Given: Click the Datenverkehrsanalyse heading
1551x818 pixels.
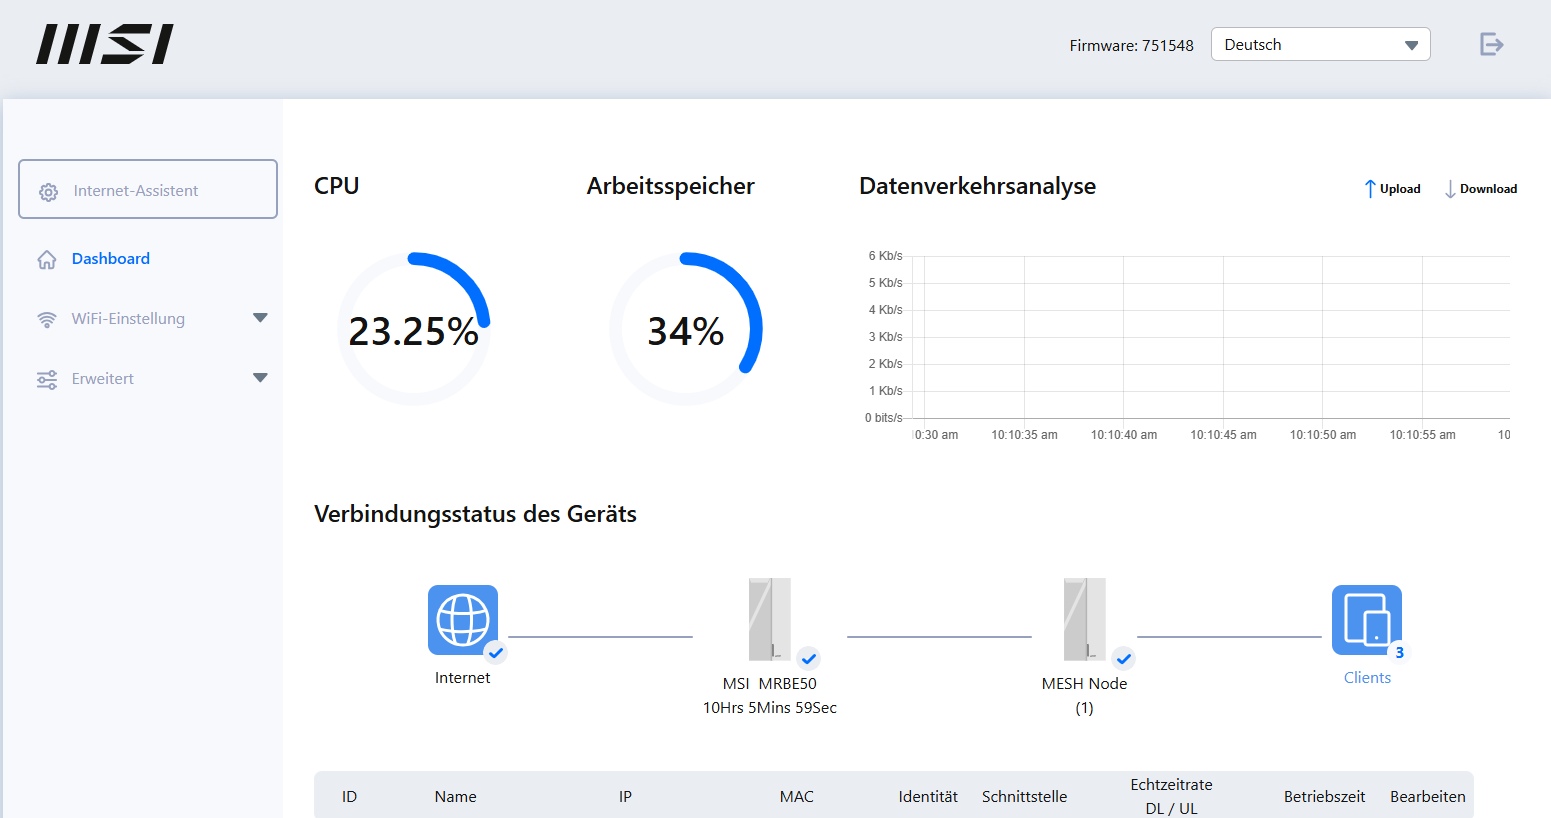Looking at the screenshot, I should (x=977, y=186).
